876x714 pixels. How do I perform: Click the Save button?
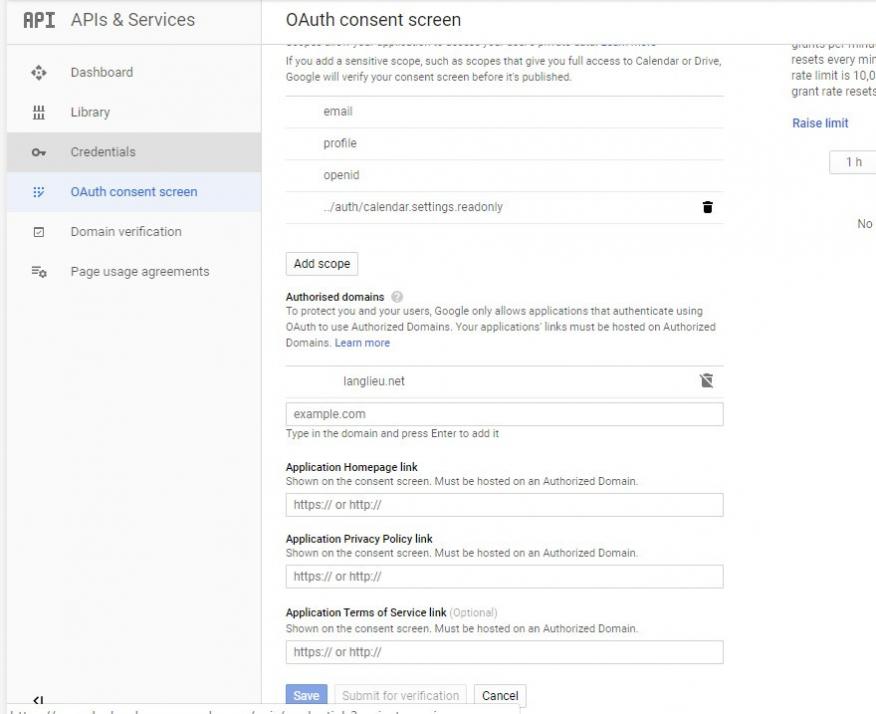tap(306, 696)
